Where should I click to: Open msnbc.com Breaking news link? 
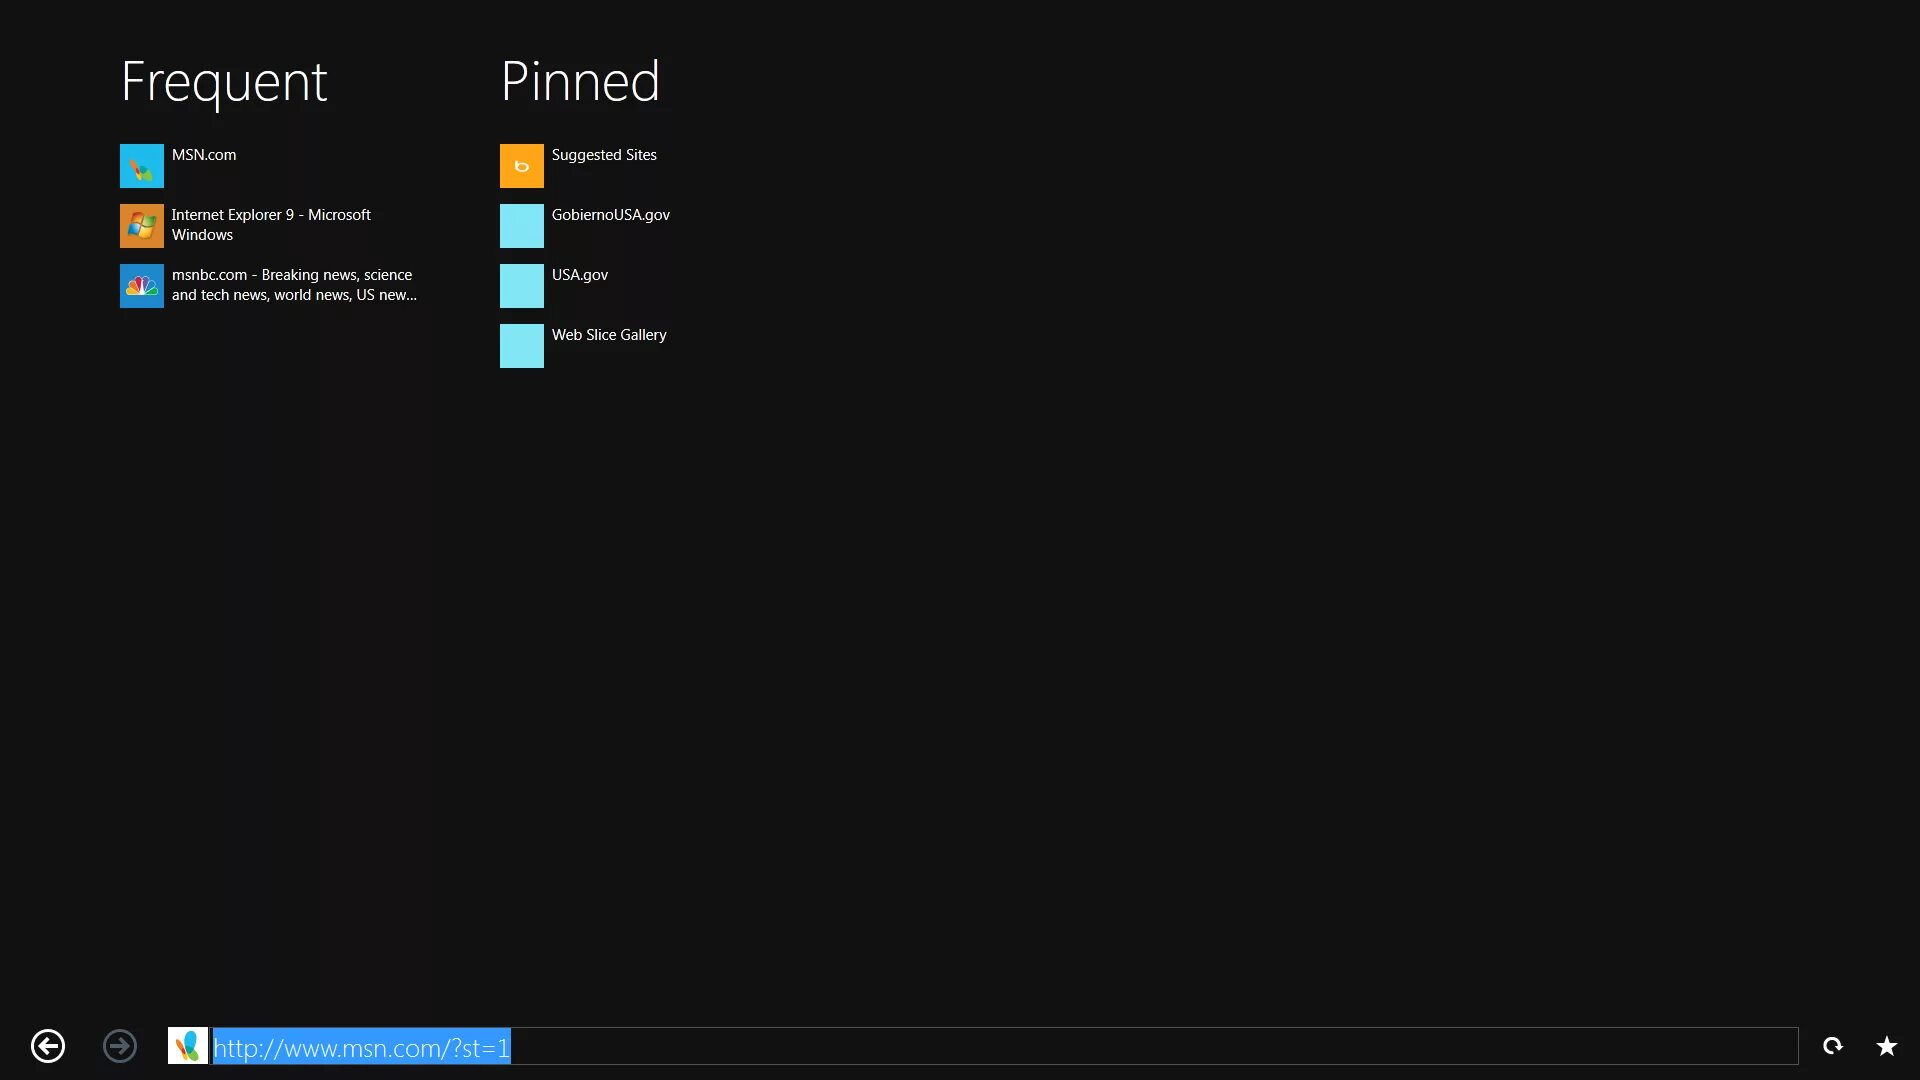(294, 285)
